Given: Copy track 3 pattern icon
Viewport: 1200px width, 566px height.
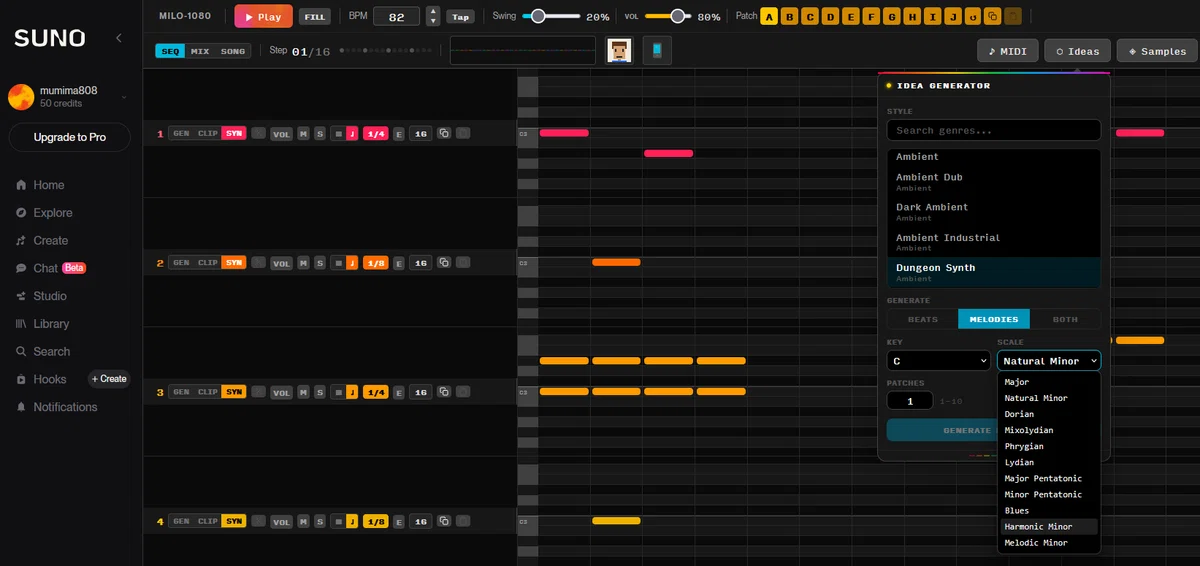Looking at the screenshot, I should tap(444, 392).
